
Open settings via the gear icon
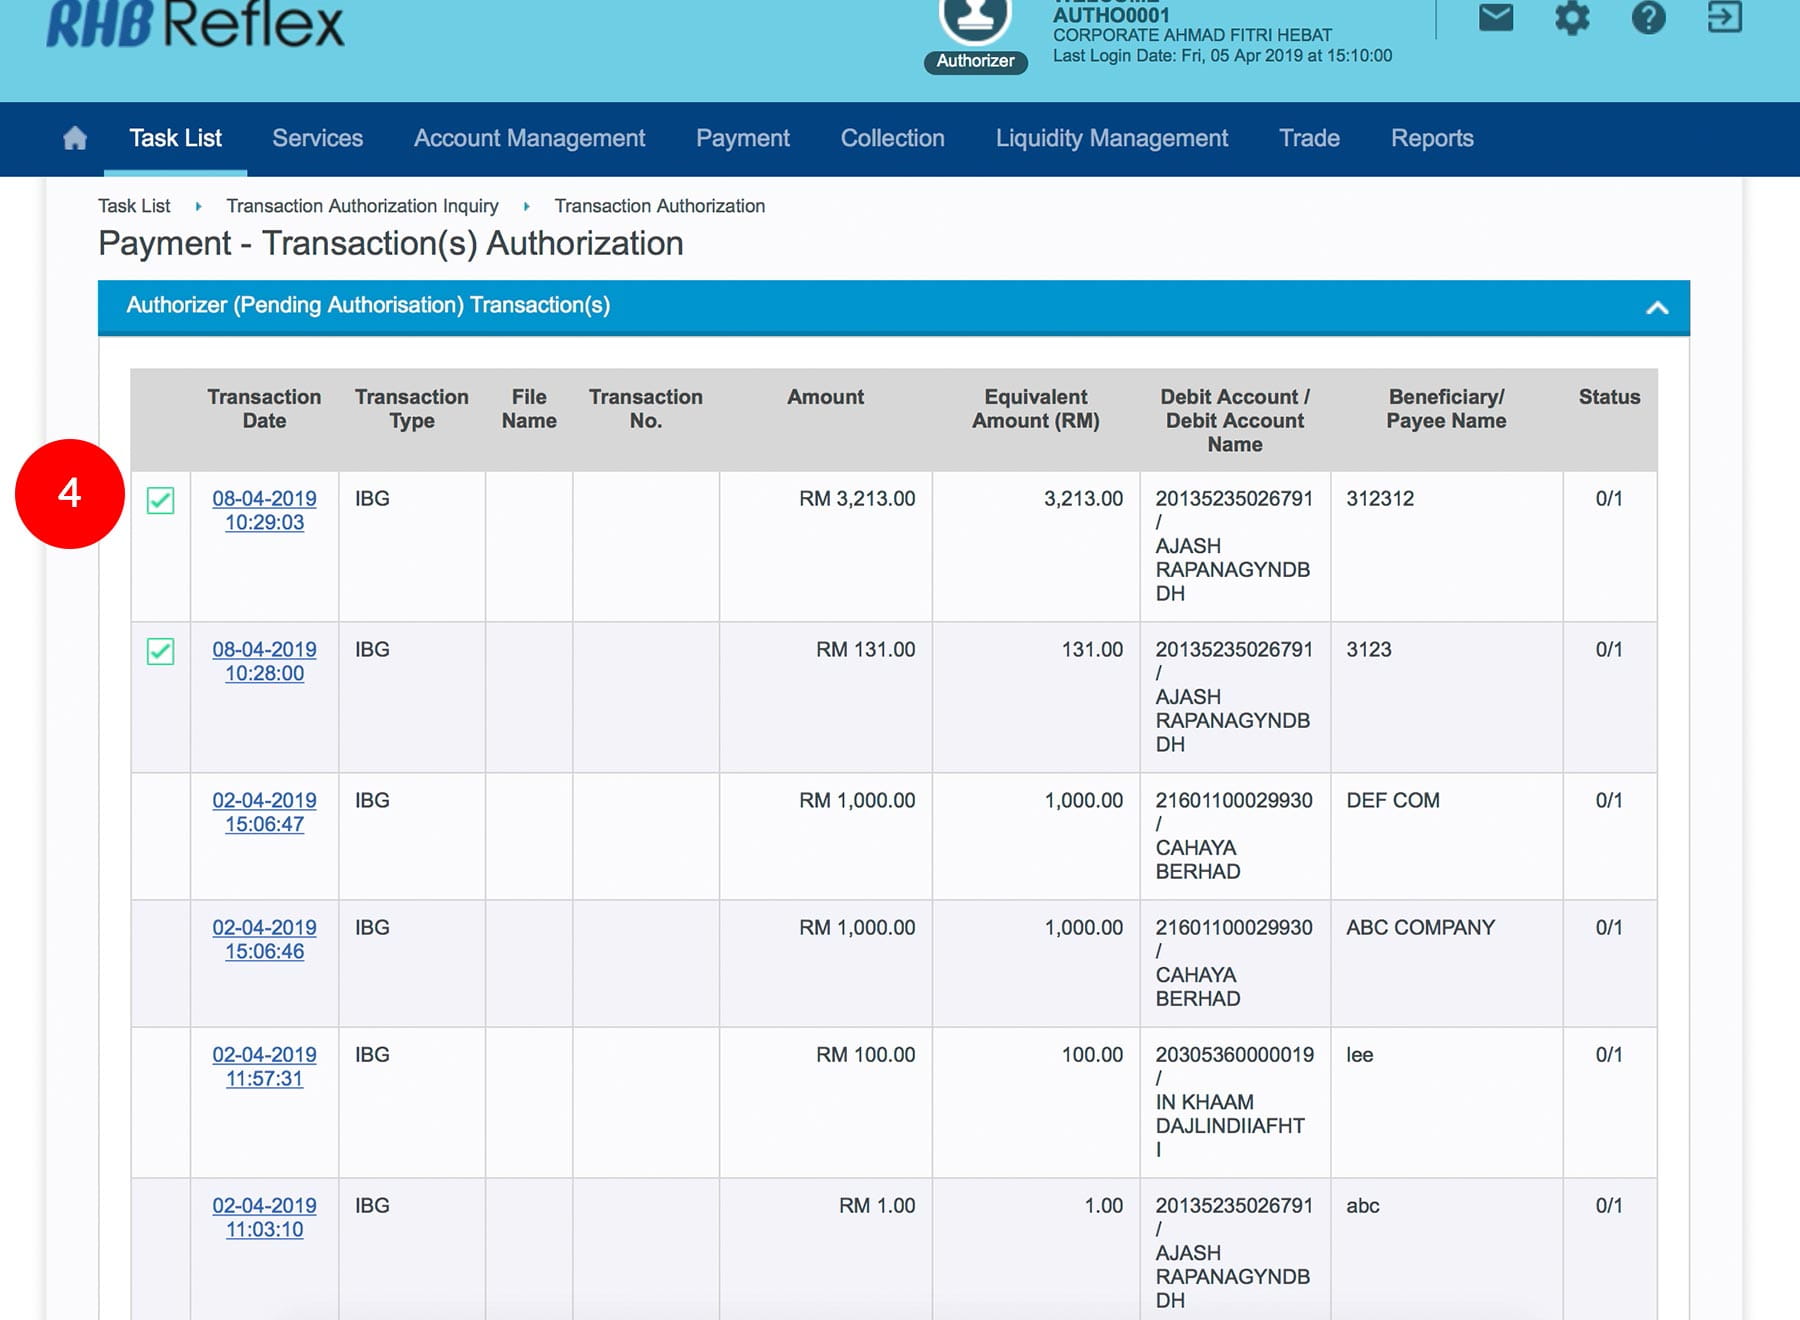tap(1572, 18)
